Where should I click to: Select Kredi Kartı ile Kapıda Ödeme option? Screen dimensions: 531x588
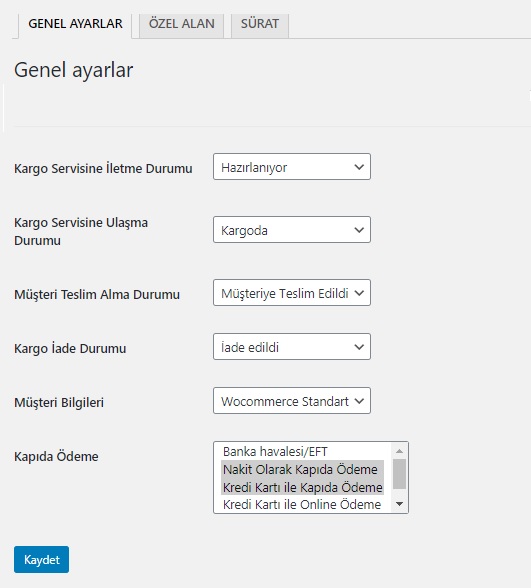pos(302,487)
